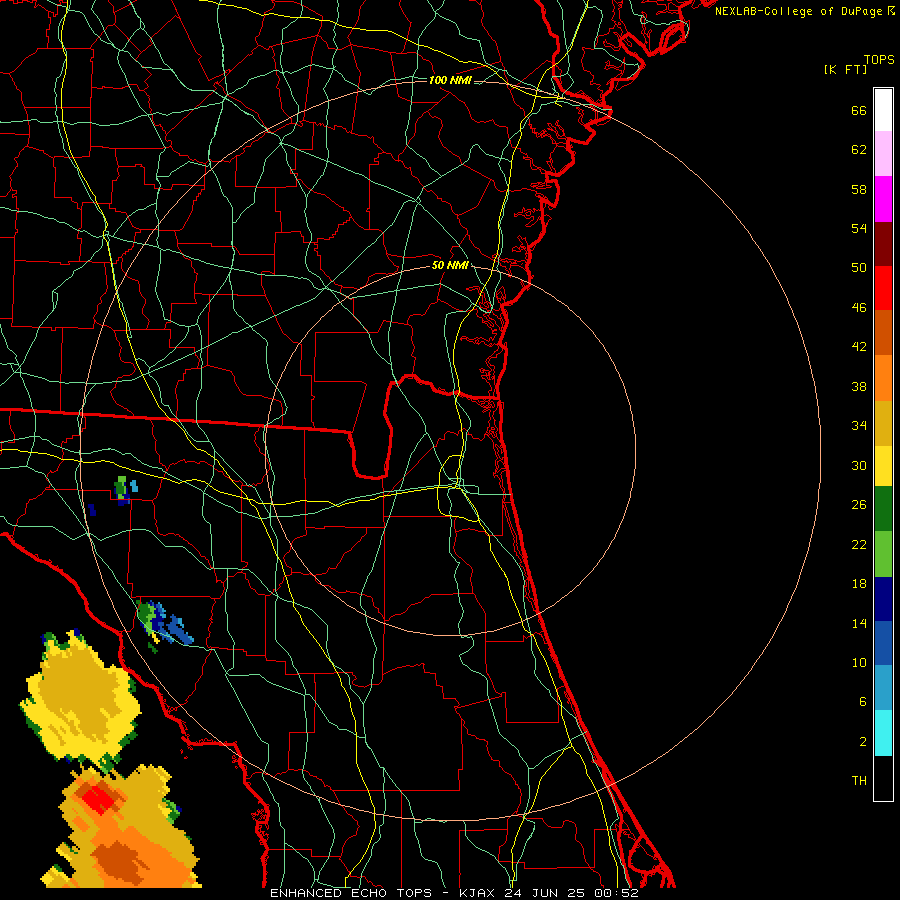Click the 22 value on the scale
Screen dimensions: 900x900
pos(859,544)
